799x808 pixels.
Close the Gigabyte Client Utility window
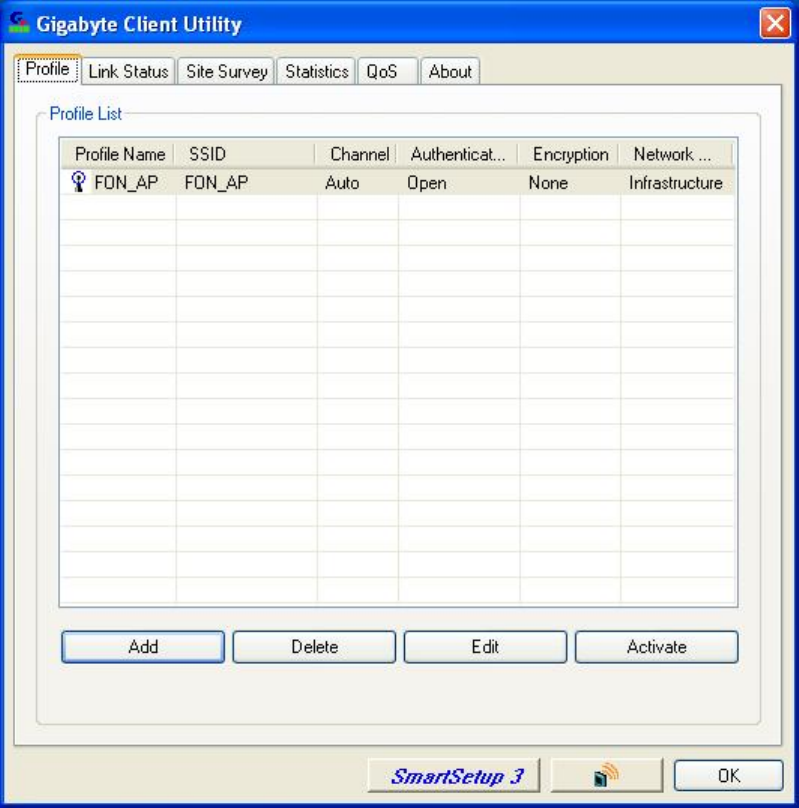click(775, 23)
